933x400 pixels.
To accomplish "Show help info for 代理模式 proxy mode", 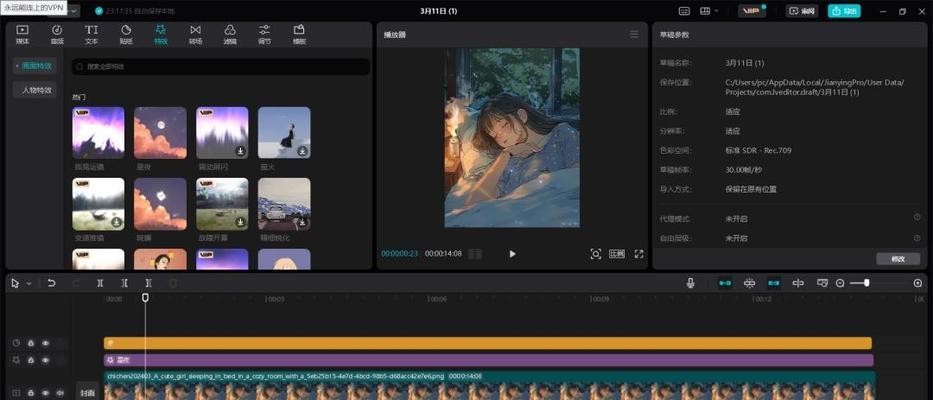I will (917, 218).
